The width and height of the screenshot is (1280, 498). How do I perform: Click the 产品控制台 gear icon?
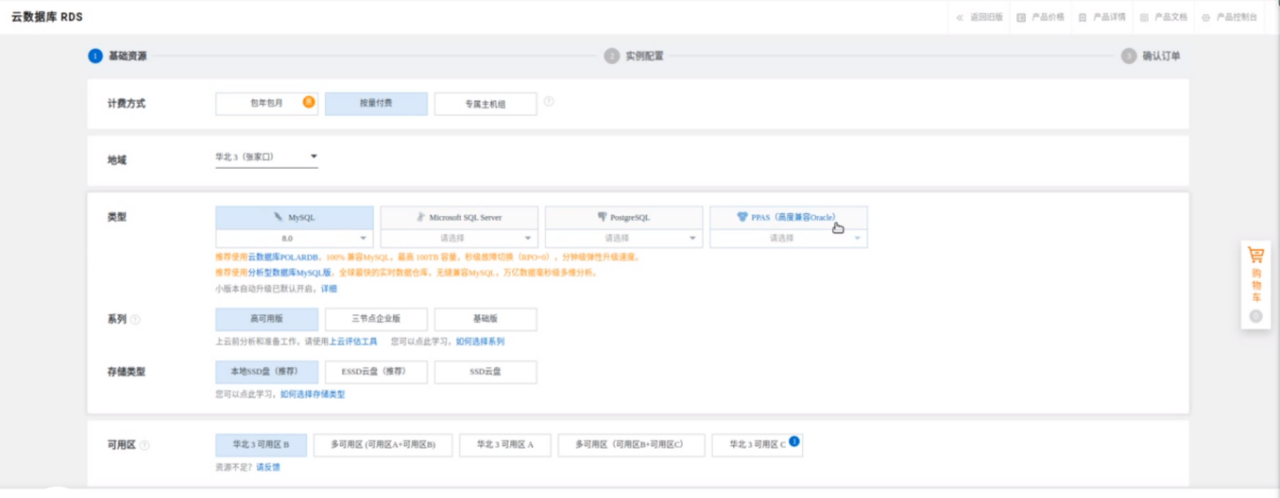point(1206,17)
